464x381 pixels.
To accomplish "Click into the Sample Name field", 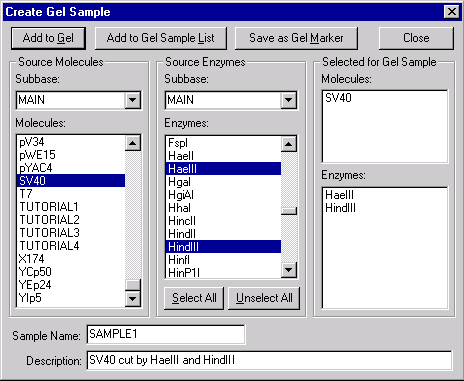I will 166,334.
